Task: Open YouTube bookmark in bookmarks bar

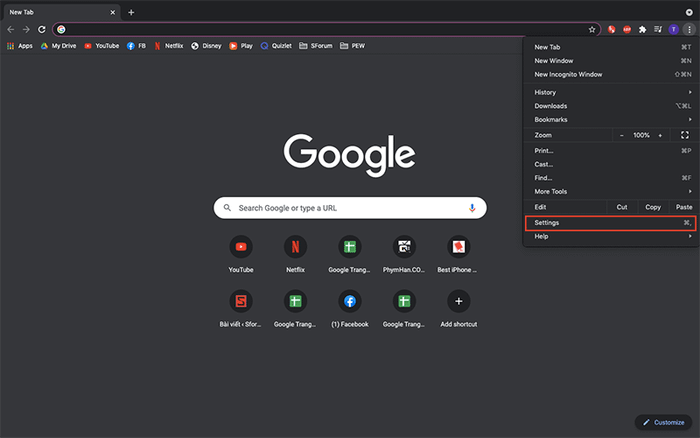Action: pos(102,46)
